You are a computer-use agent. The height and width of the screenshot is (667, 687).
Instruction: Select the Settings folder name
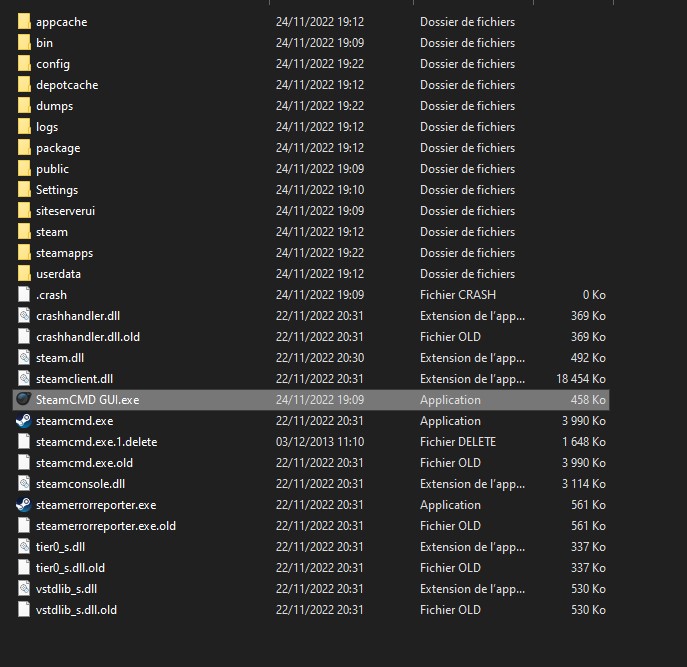point(57,190)
